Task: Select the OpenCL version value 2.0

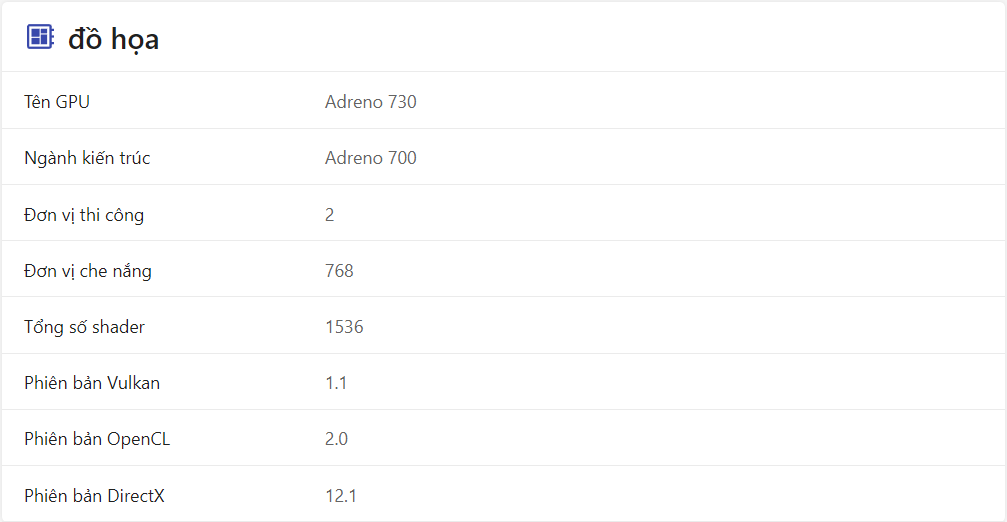Action: pos(336,438)
